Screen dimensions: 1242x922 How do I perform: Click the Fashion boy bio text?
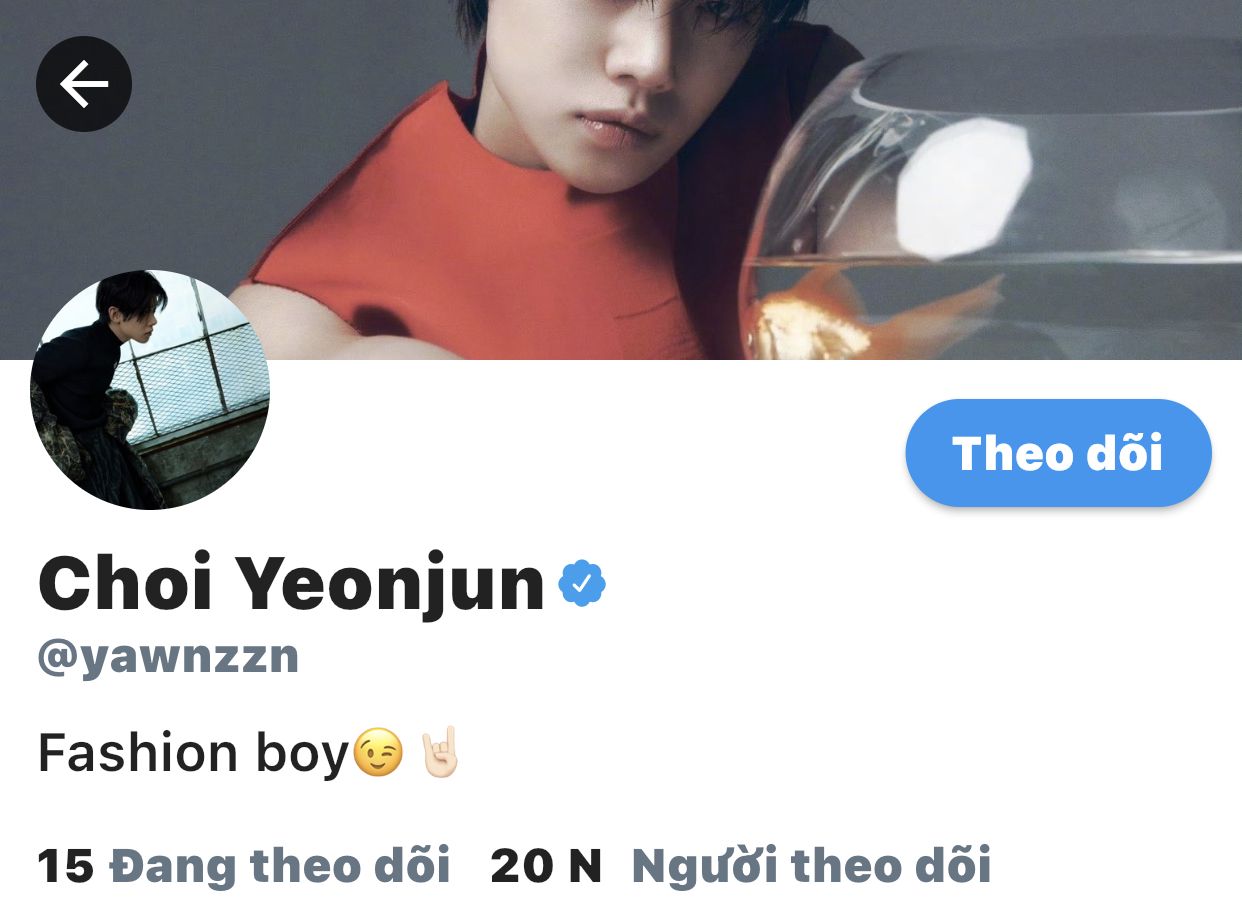(x=193, y=754)
